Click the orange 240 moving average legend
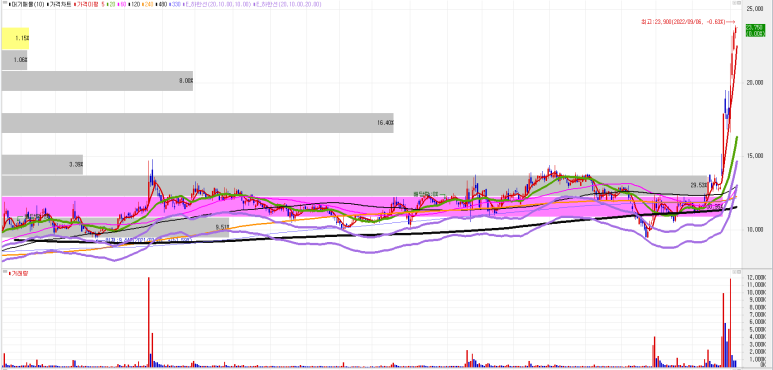 (x=148, y=4)
